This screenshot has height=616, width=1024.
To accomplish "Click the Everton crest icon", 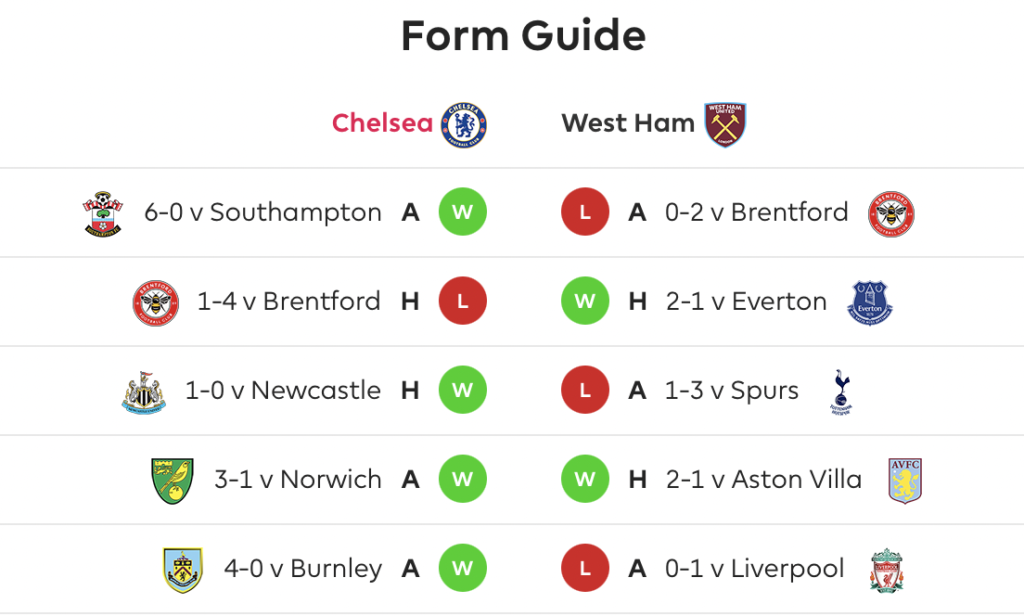I will pos(870,302).
